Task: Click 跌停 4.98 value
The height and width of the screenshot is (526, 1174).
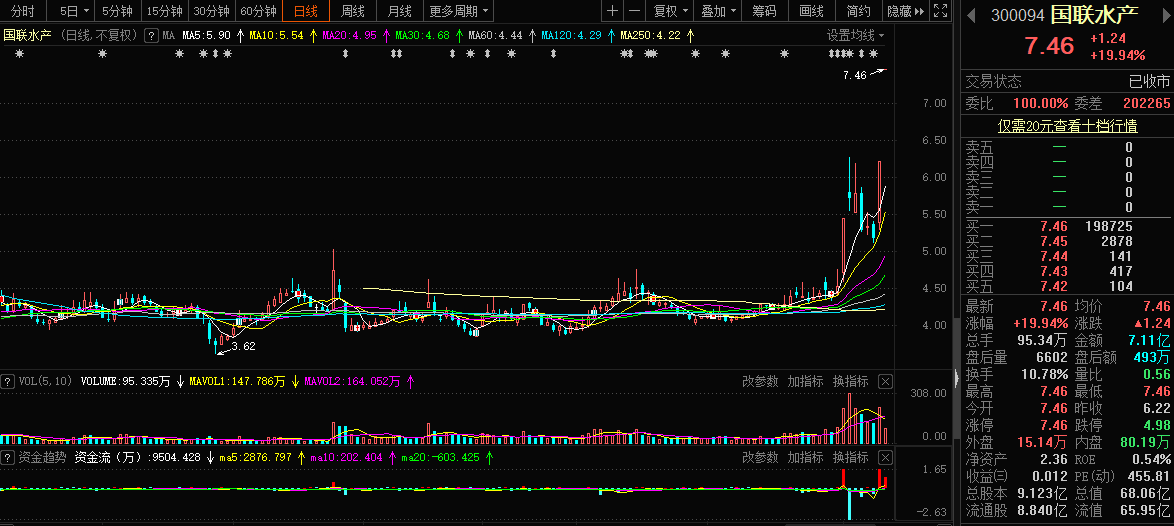Action: [1156, 425]
